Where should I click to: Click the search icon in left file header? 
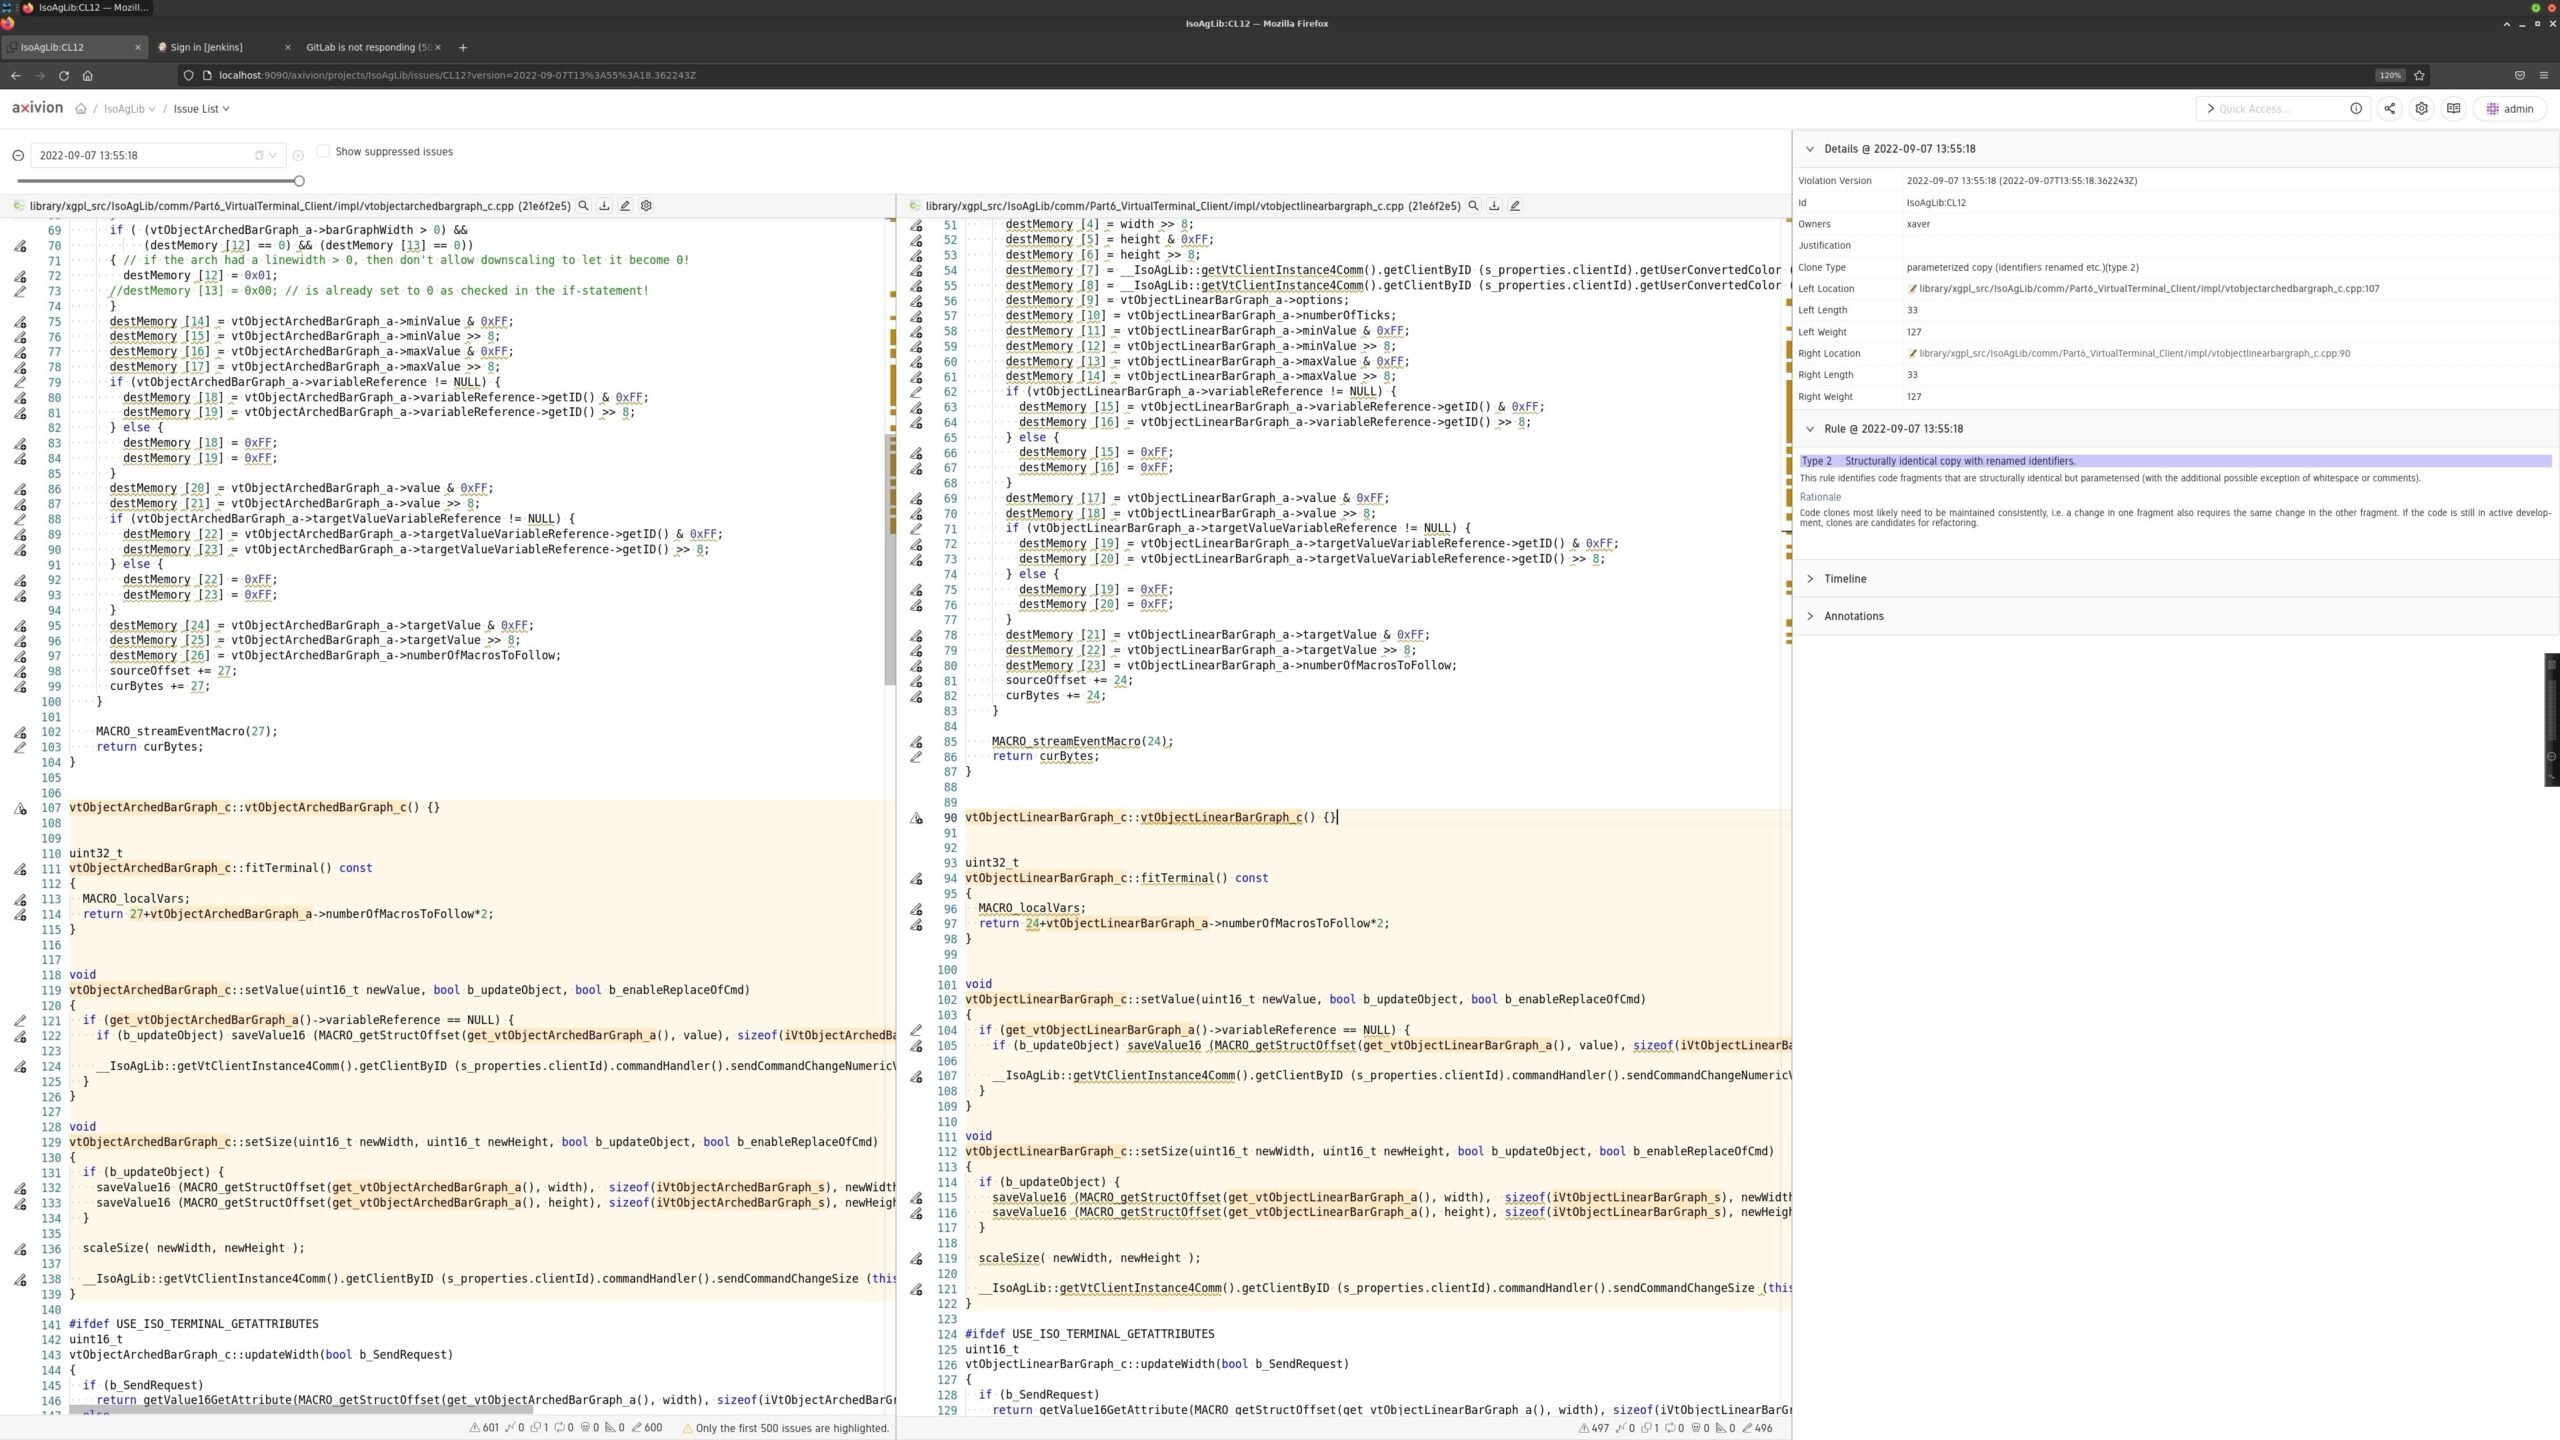(x=583, y=206)
